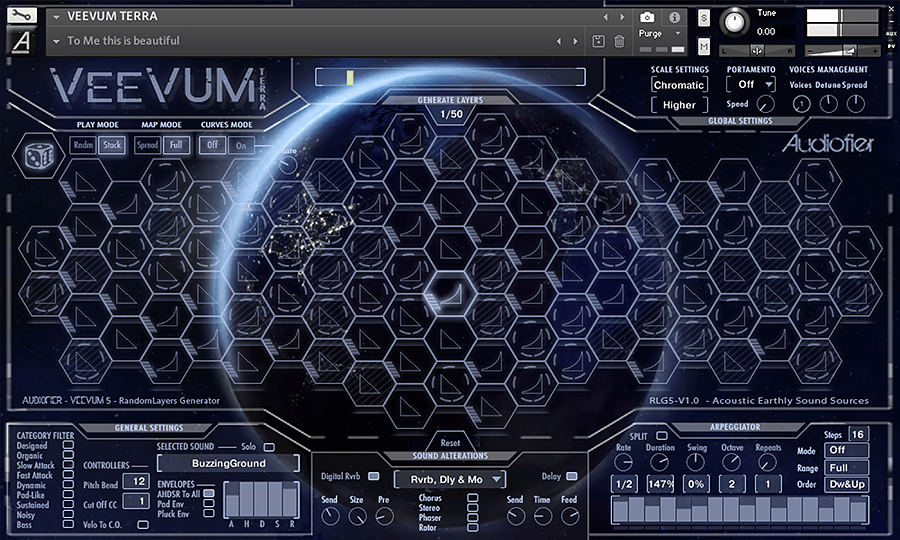This screenshot has height=540, width=900.
Task: Open the arpeggiator Range Full menu
Action: click(847, 468)
